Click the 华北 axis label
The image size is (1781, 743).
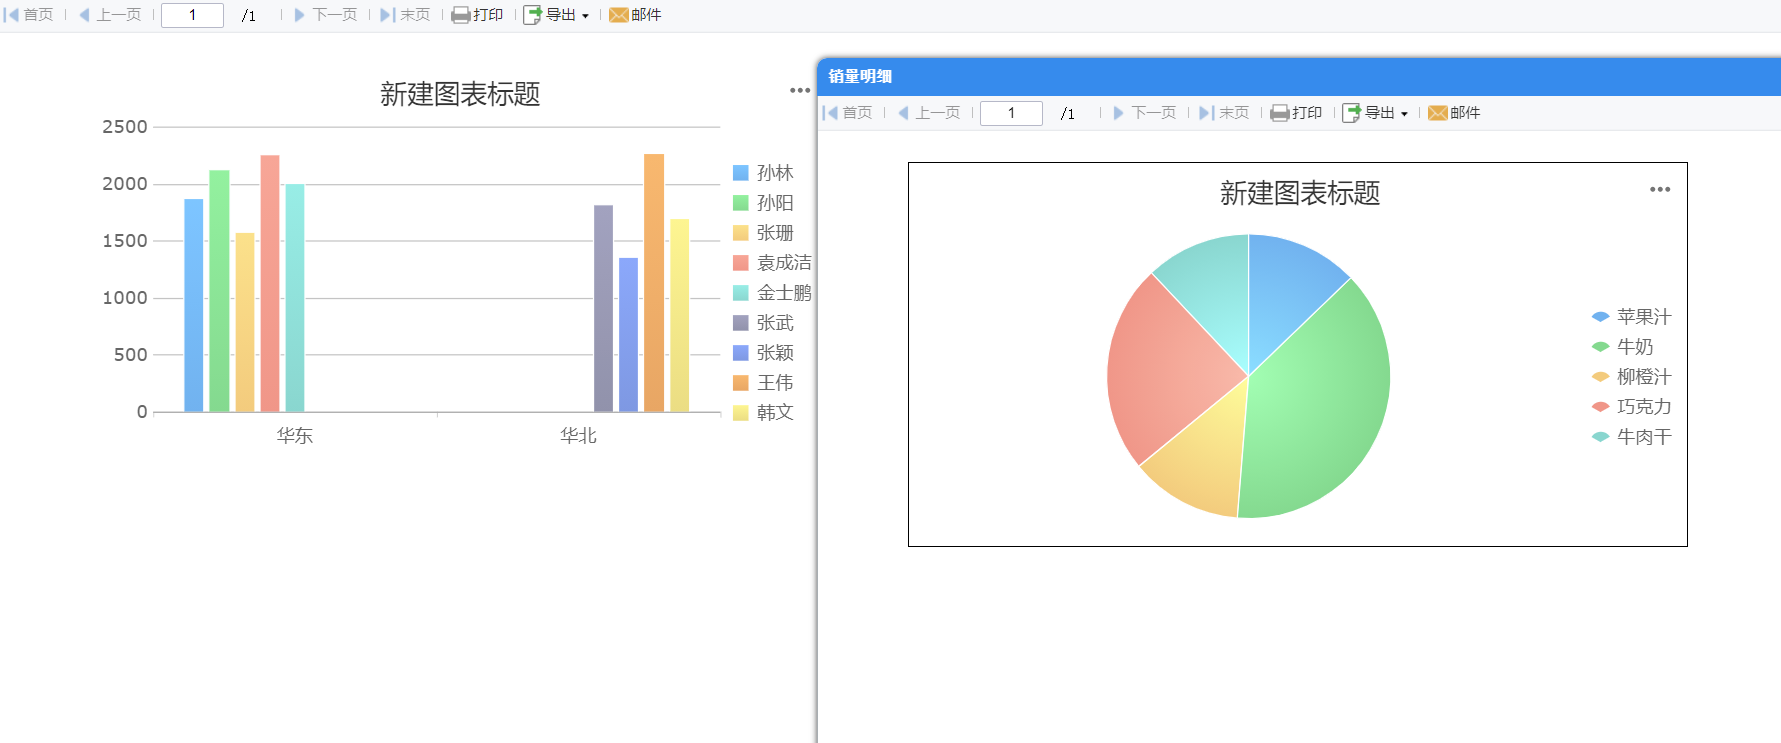pos(578,436)
